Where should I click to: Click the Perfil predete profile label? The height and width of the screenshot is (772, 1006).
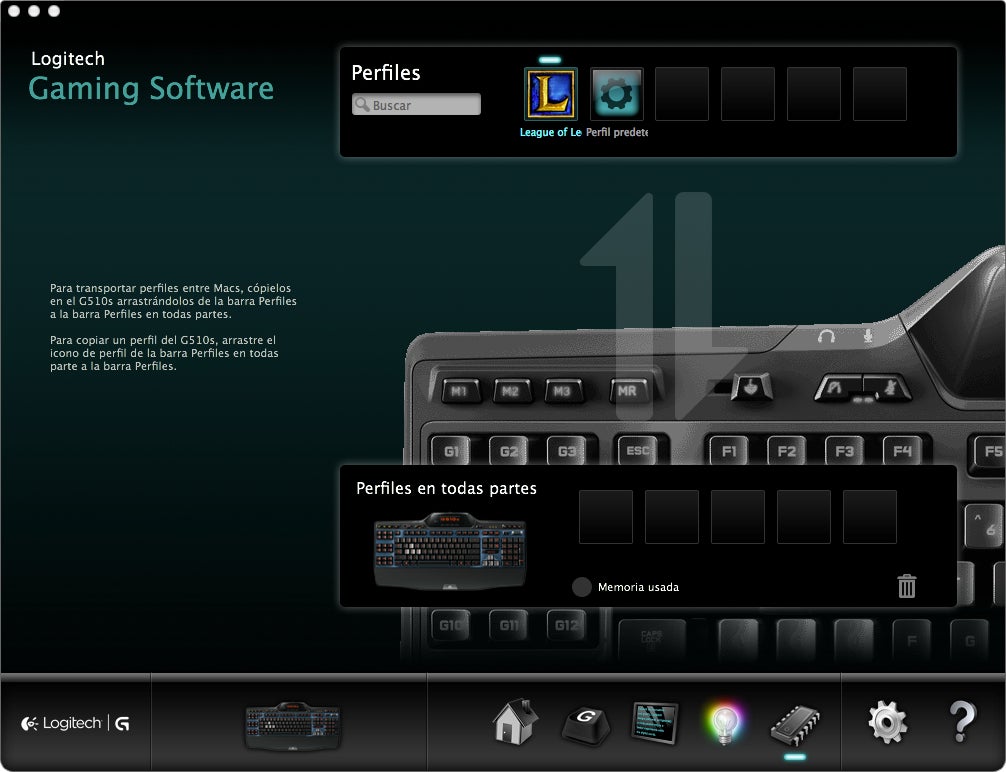(617, 132)
